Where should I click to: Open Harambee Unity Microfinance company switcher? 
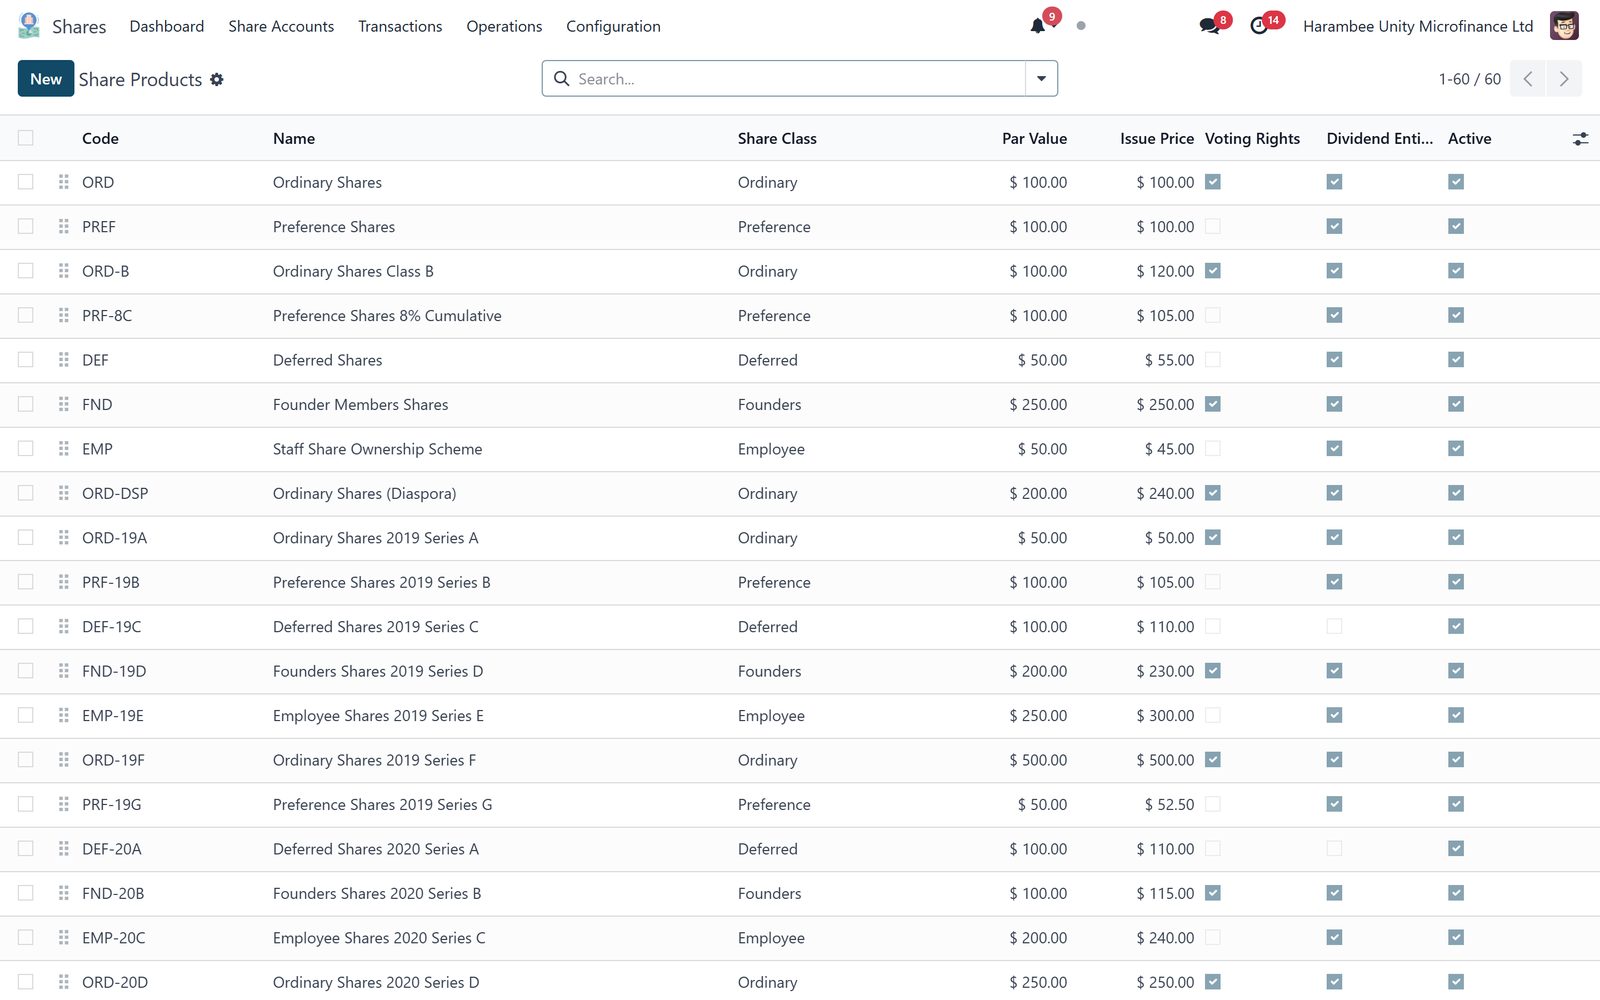(1418, 26)
